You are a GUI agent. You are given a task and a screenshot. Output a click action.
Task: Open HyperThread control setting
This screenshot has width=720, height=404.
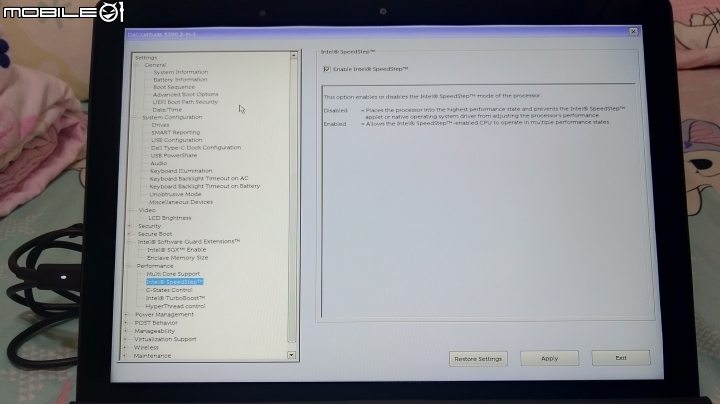tap(175, 306)
